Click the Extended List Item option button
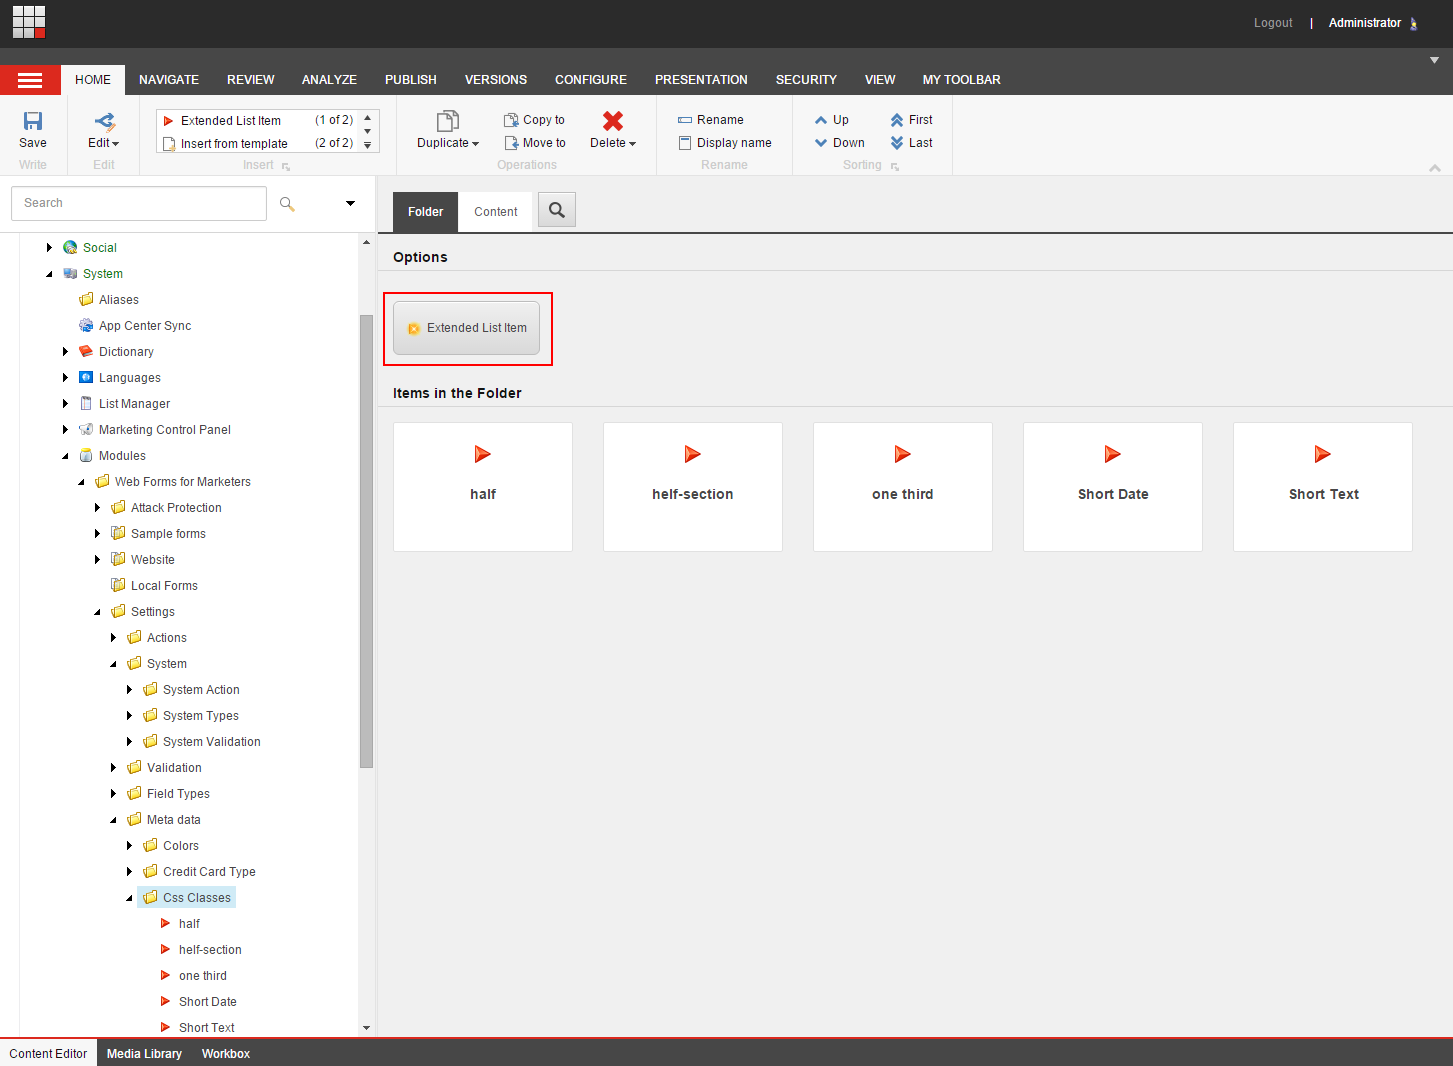 [467, 328]
